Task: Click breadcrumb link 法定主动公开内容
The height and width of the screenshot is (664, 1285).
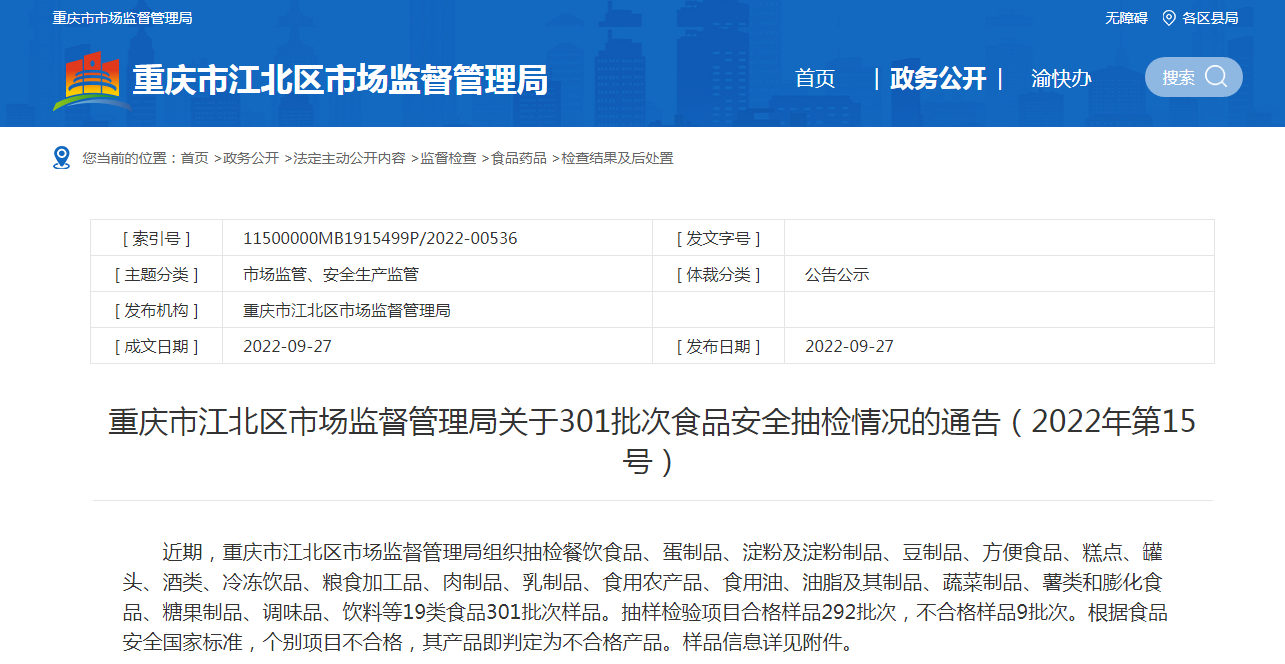Action: point(349,158)
